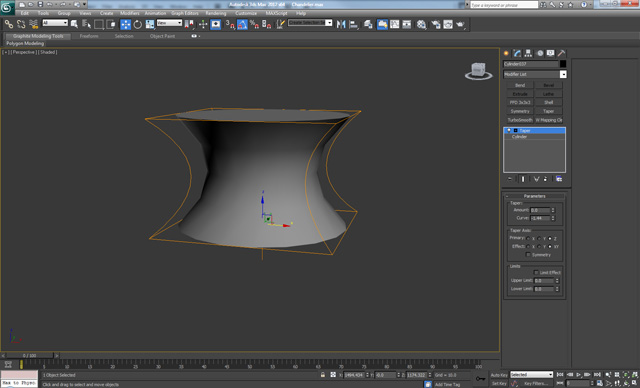Click the time slider 0 / 100 handle
Screen dimensions: 640x388
[30, 356]
